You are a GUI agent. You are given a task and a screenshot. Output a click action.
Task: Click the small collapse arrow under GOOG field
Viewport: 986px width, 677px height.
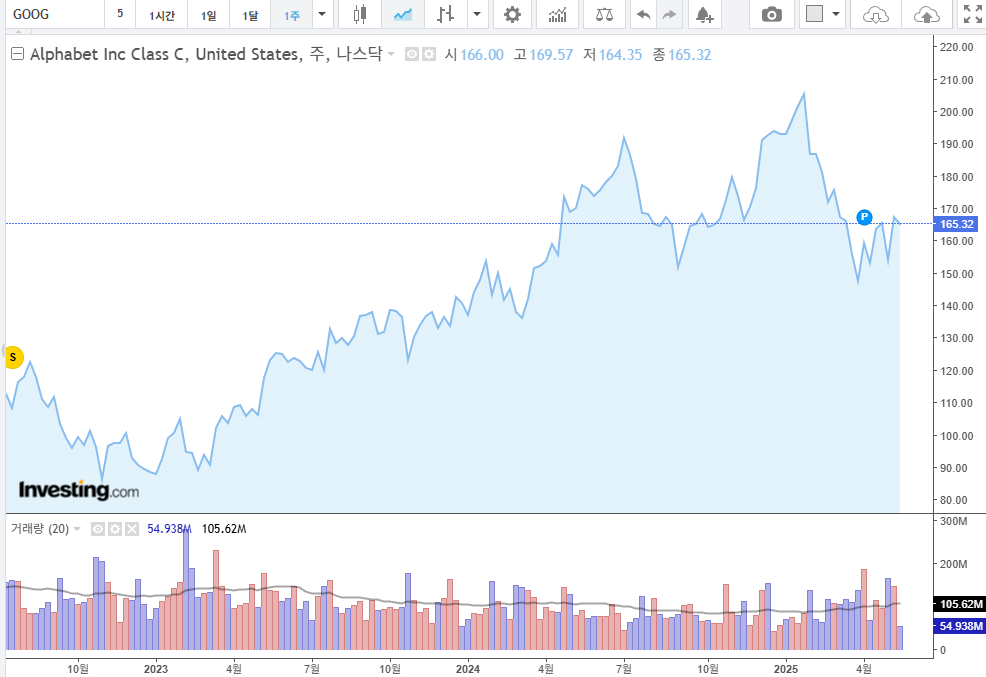pyautogui.click(x=18, y=30)
